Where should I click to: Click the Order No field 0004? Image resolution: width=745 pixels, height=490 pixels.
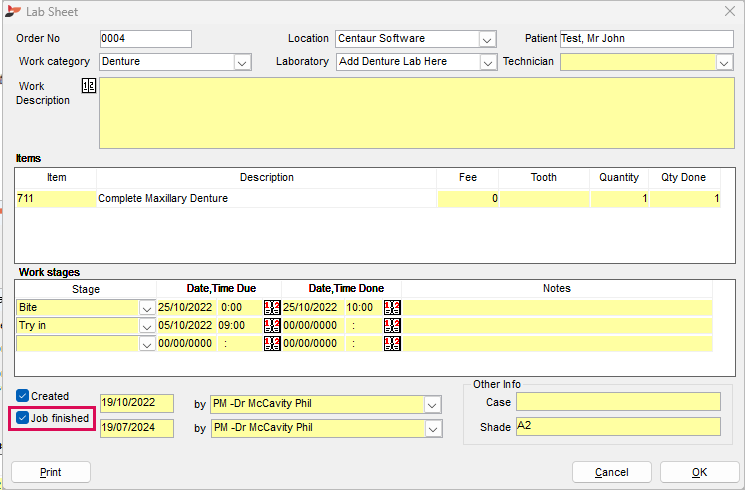[146, 39]
